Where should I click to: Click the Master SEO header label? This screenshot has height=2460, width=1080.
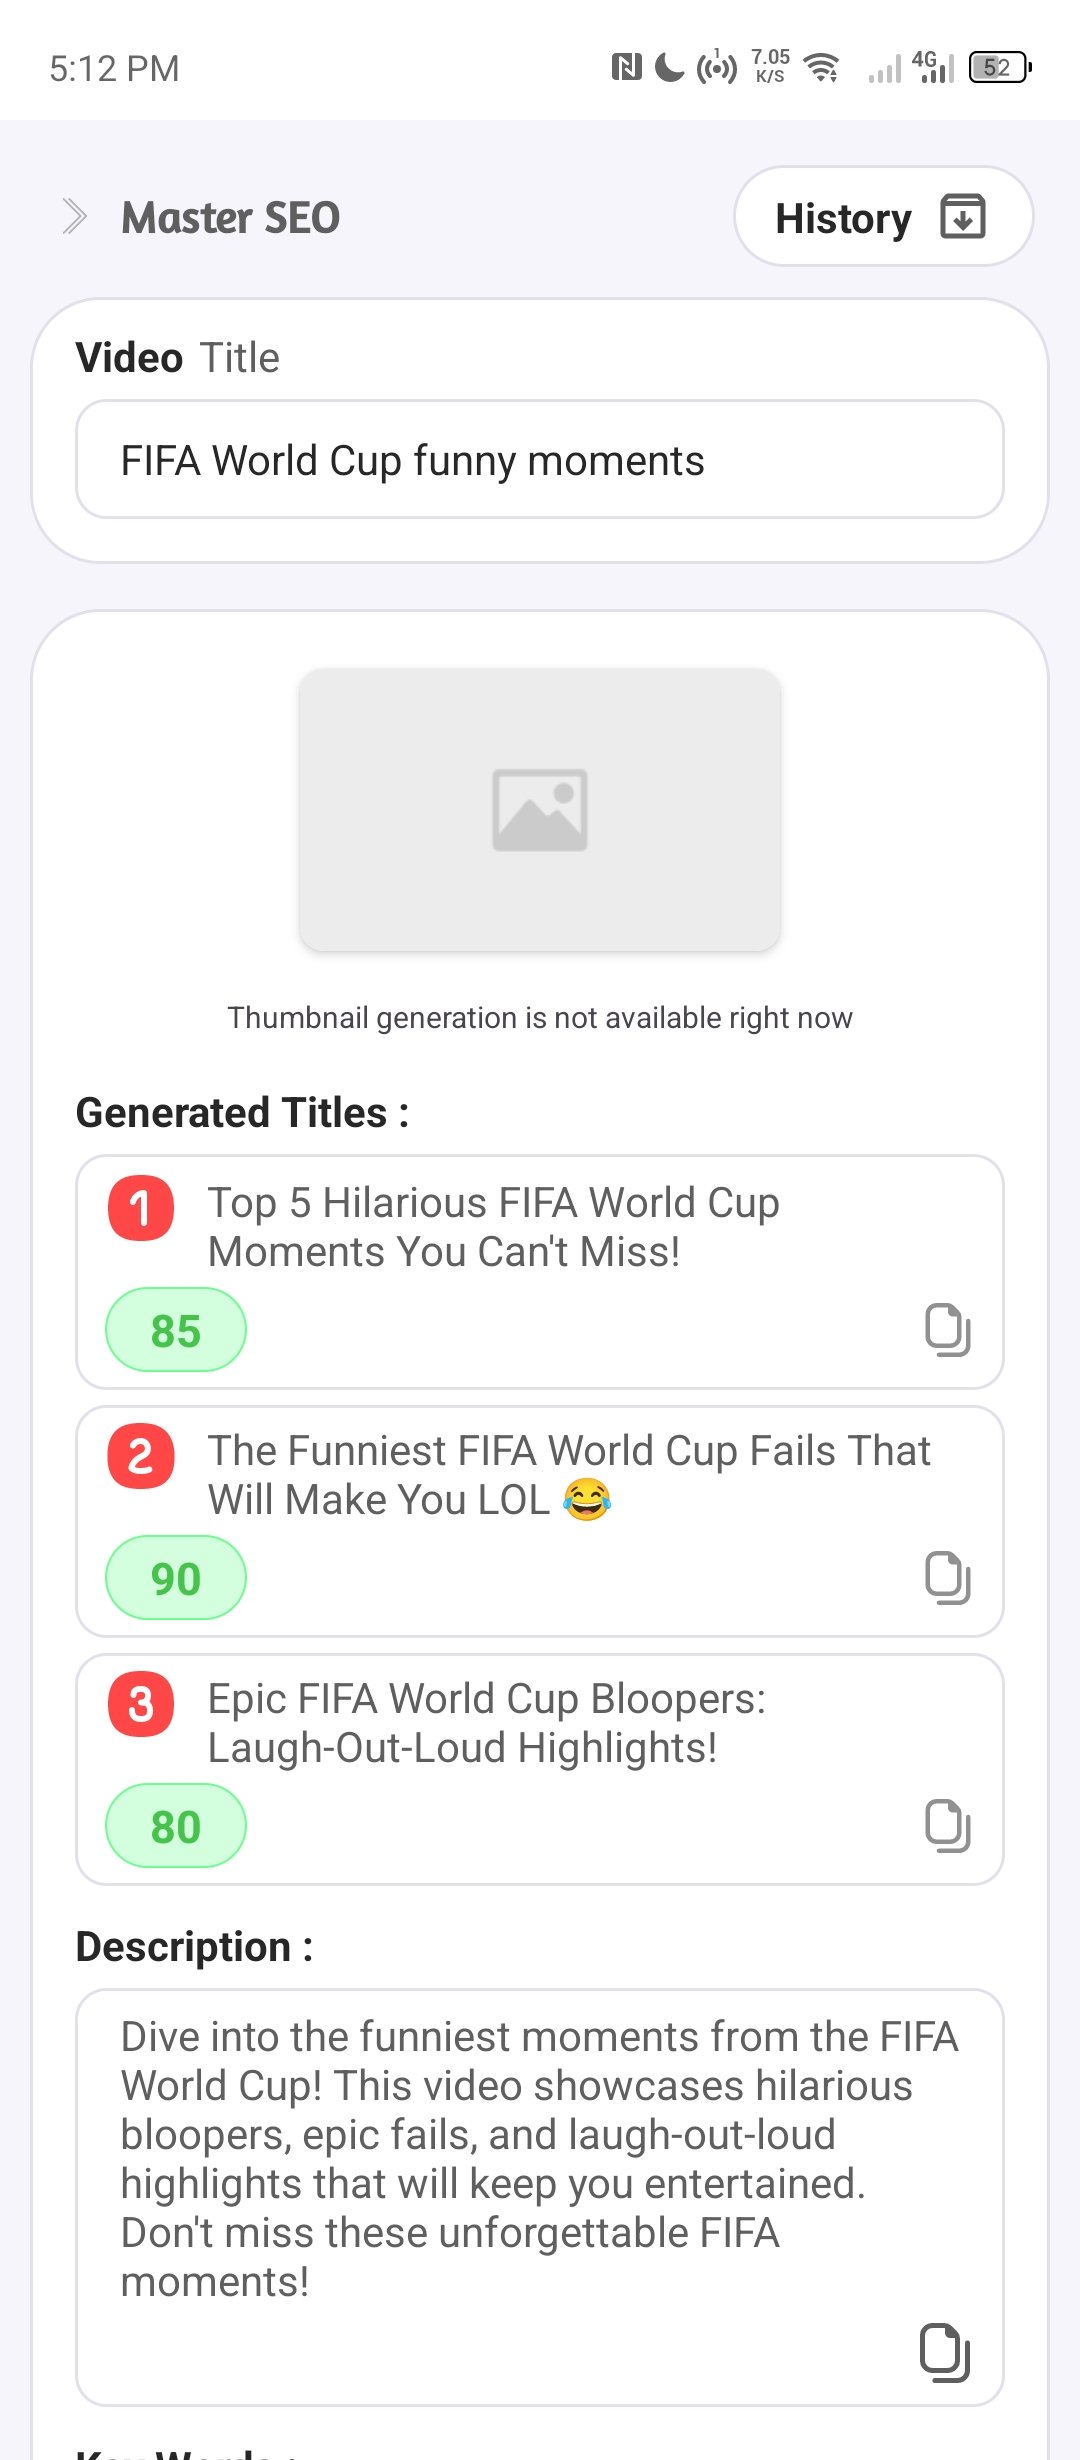pos(231,218)
